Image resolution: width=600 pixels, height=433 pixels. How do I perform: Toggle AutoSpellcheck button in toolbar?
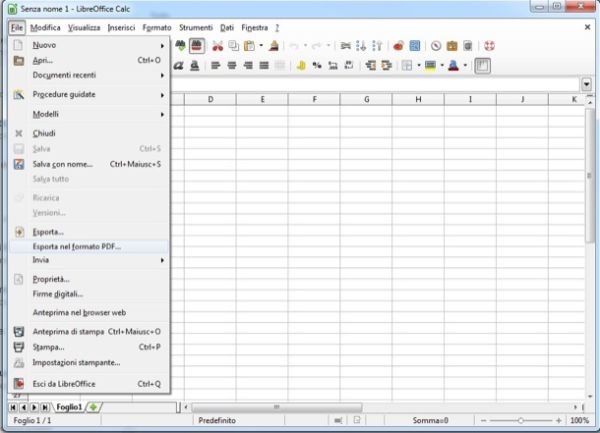coord(197,46)
